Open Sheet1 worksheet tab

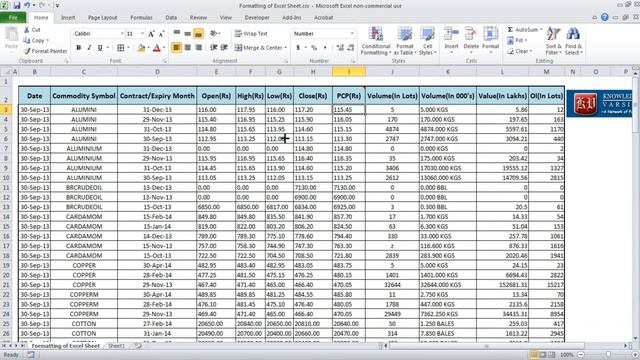tap(116, 346)
